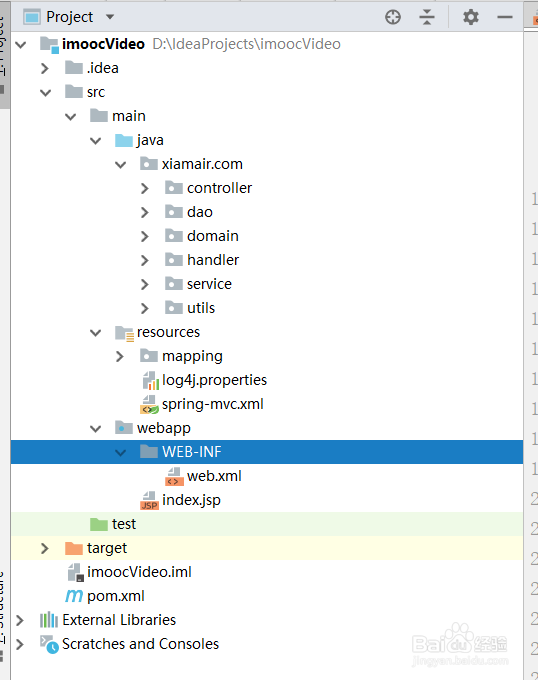Collapse the webapp folder

95,428
